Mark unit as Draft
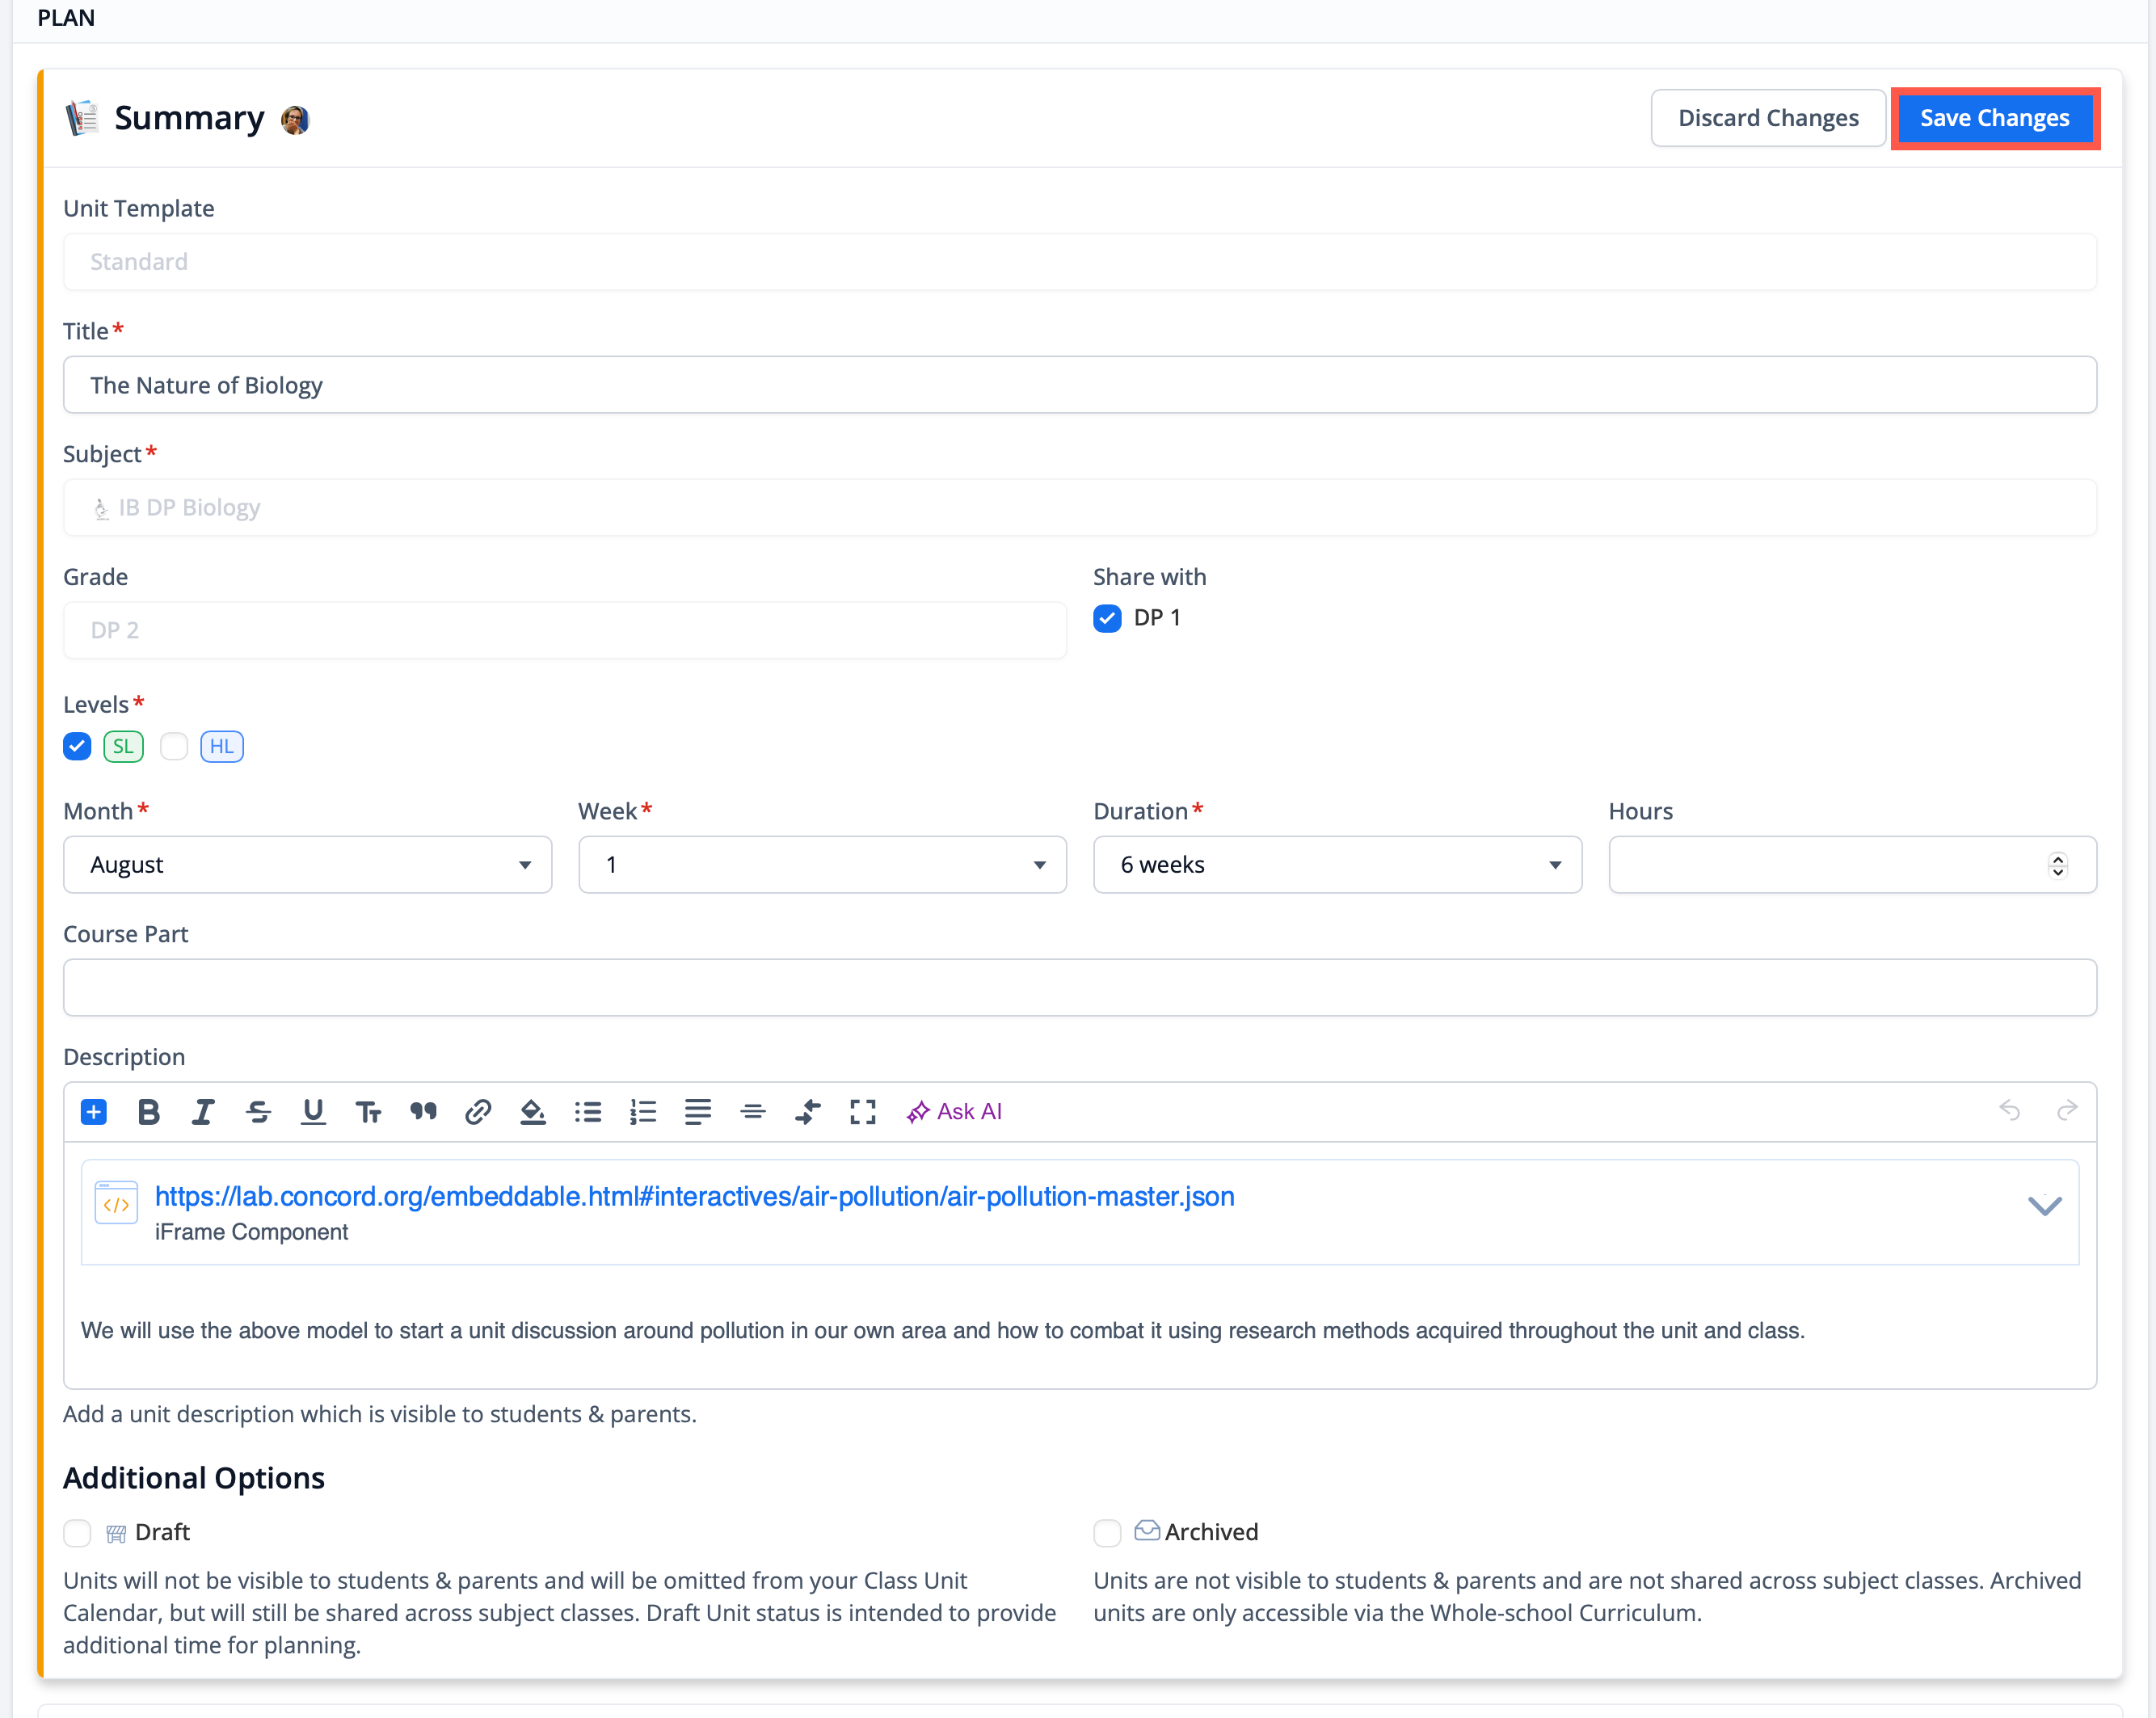This screenshot has width=2156, height=1718. click(77, 1532)
